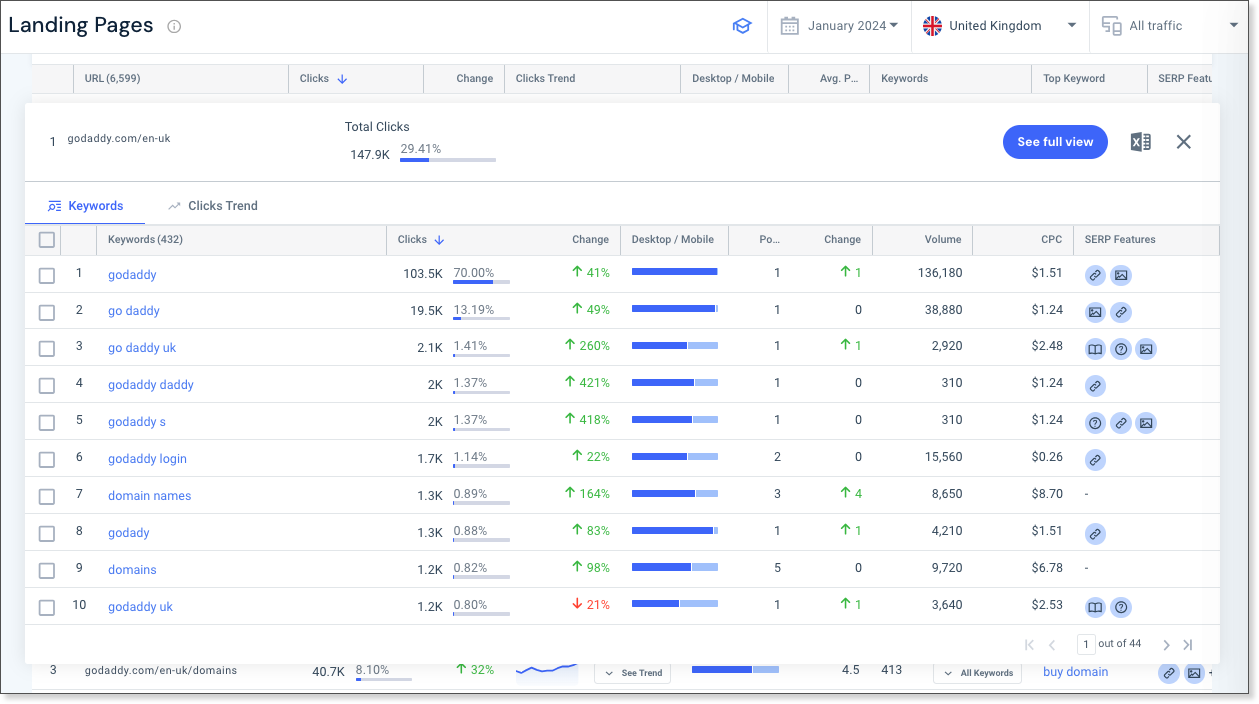This screenshot has height=704, width=1259.
Task: Sort landing pages by Clicks header
Action: (x=323, y=79)
